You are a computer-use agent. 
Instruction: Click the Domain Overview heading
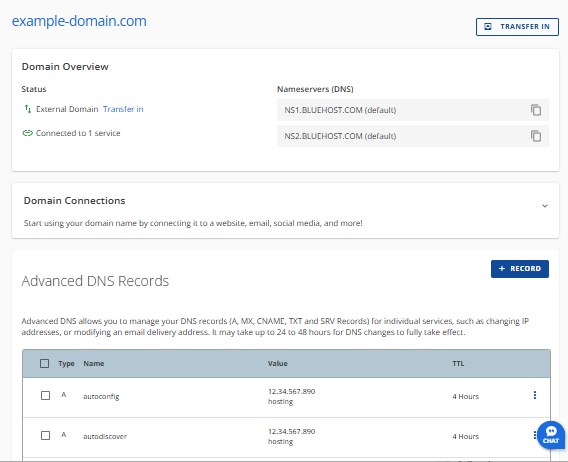65,67
